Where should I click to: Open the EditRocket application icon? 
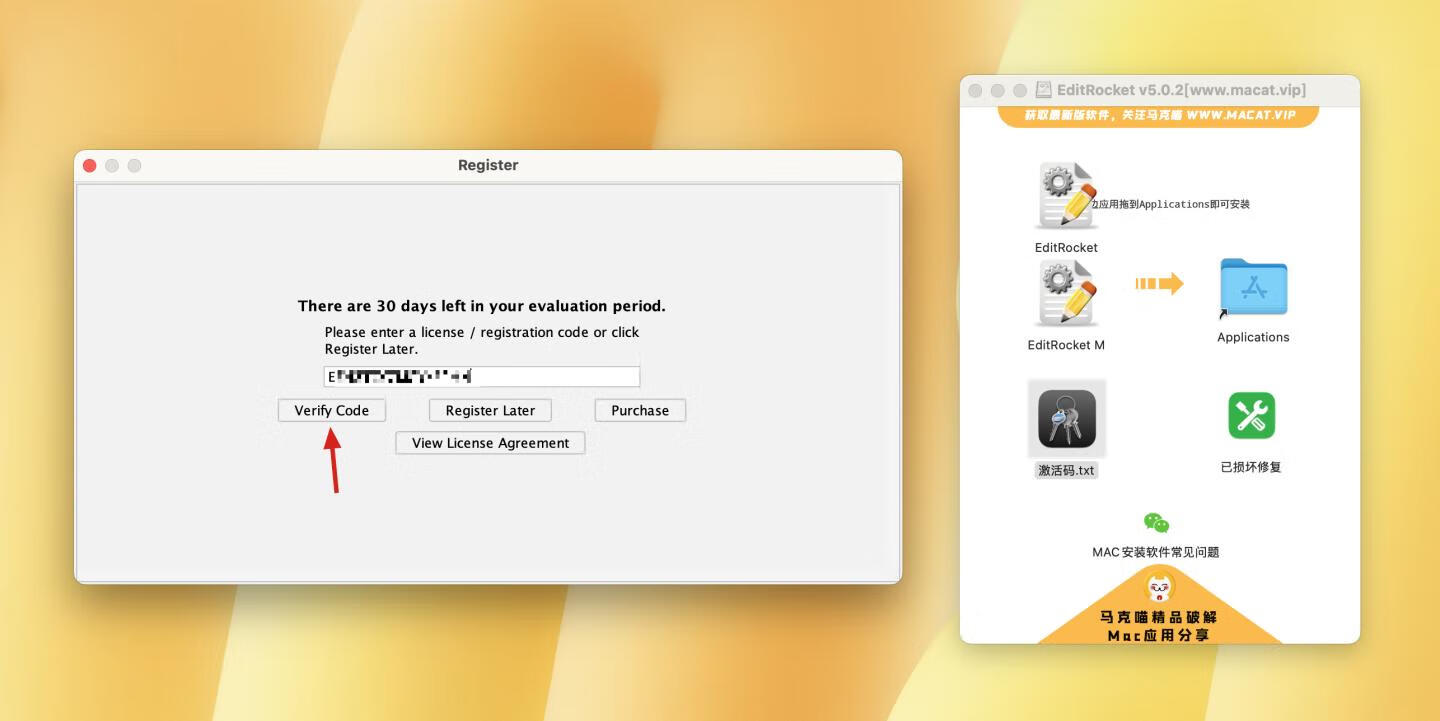1066,193
